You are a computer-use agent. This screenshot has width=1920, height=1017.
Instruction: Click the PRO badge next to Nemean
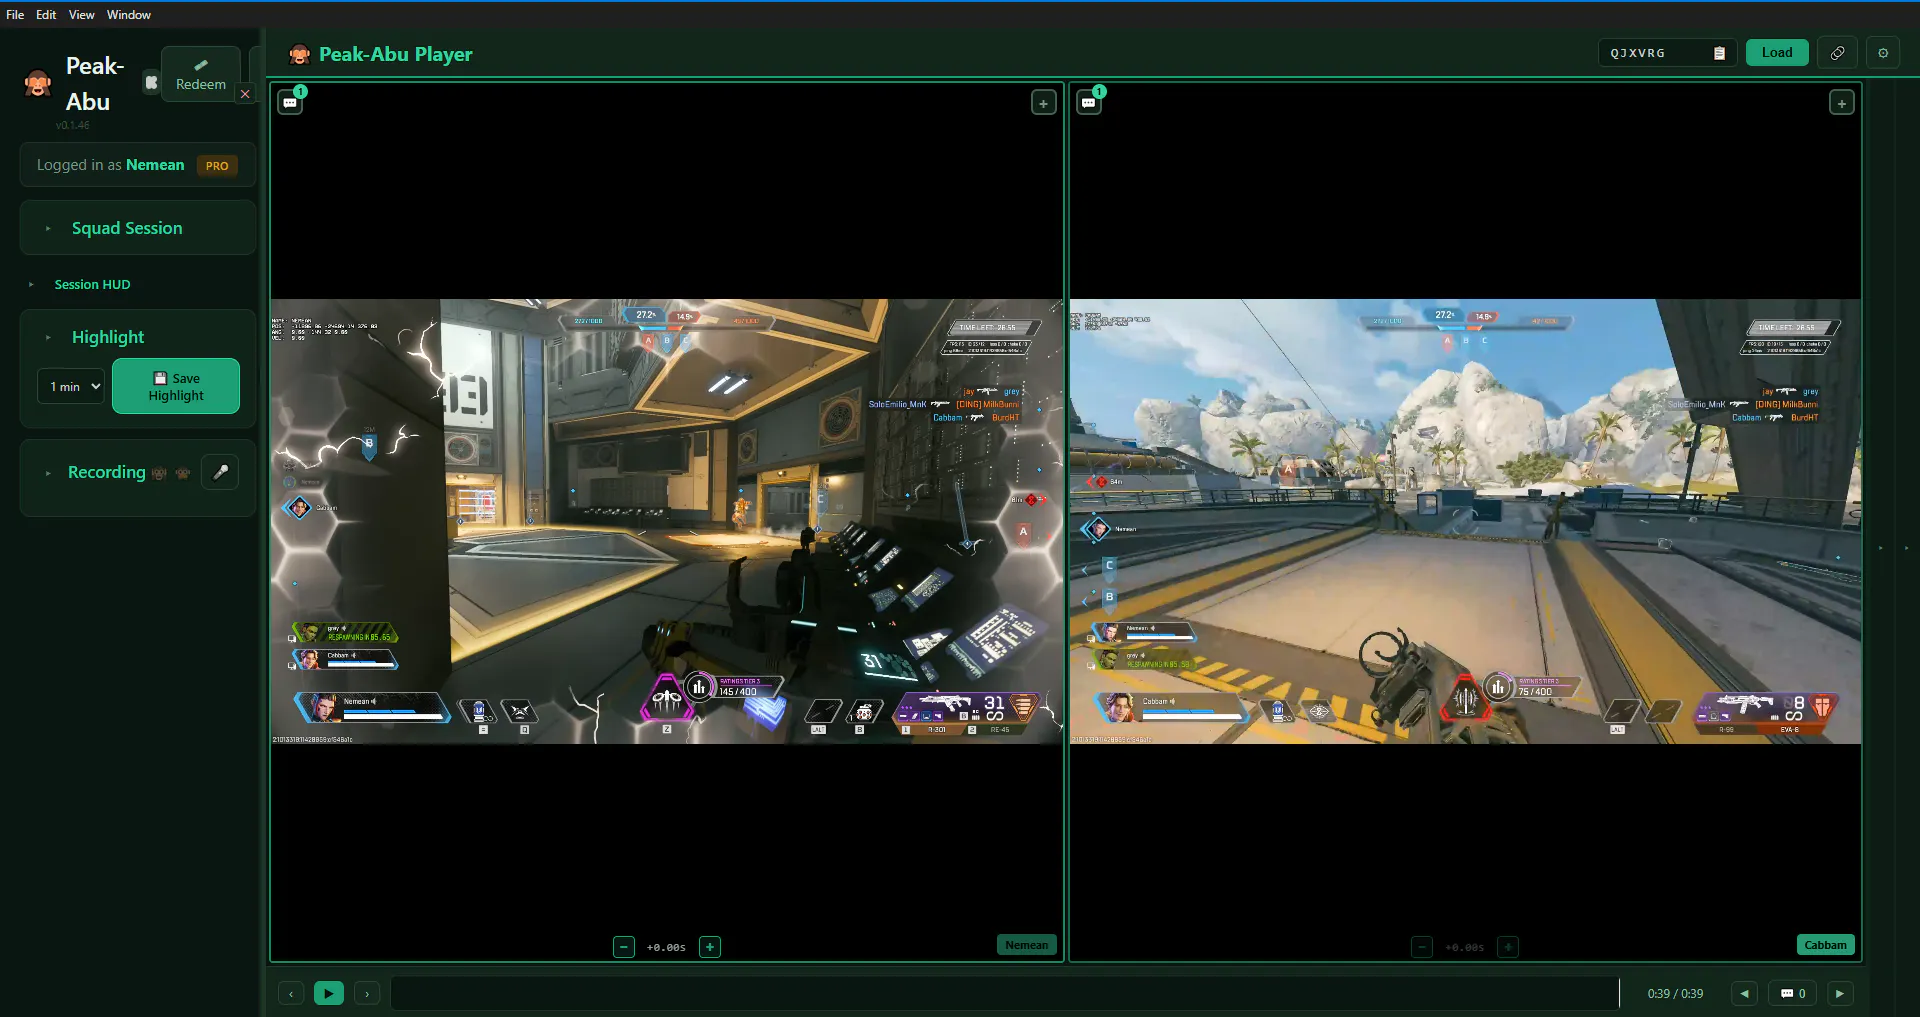tap(217, 166)
